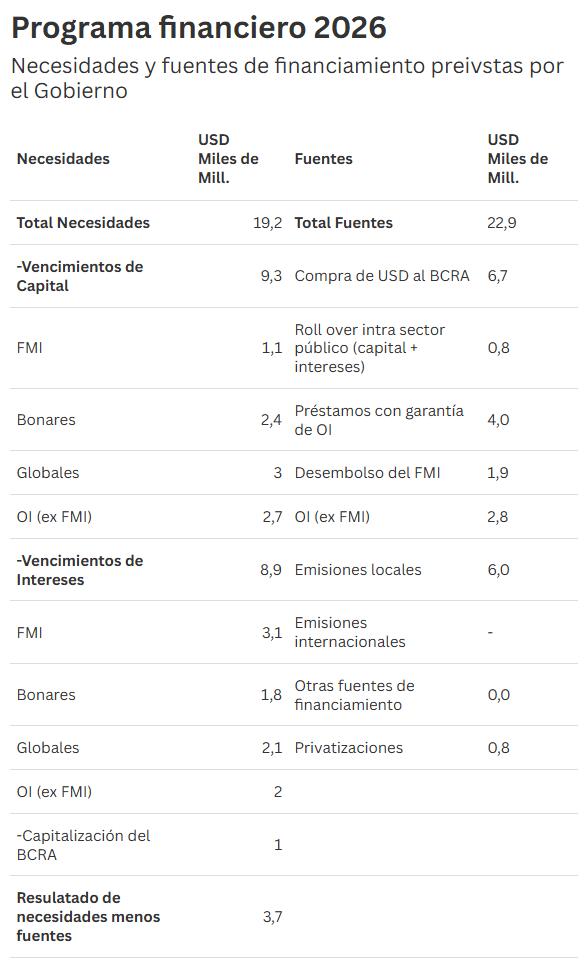Screen dimensions: 588x960
Task: Click the Compra de USD al BCRA cell
Action: point(382,276)
